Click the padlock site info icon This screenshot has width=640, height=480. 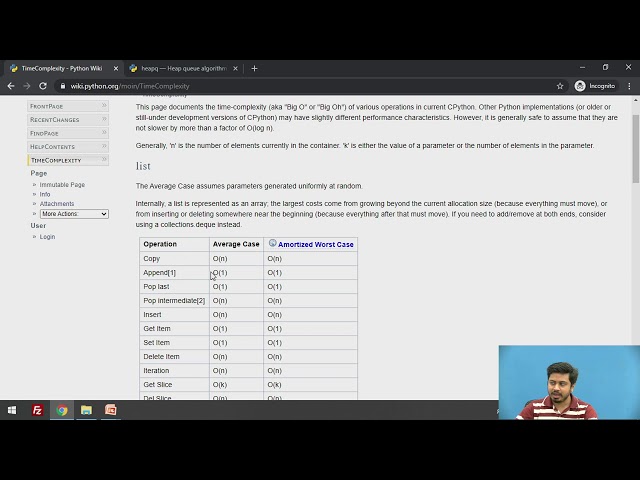click(x=62, y=86)
